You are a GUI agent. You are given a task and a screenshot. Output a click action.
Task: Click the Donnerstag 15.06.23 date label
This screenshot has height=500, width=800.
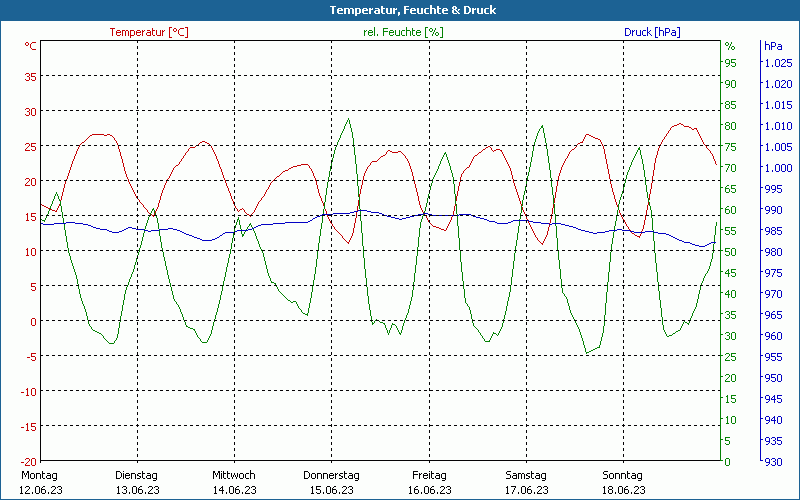[331, 482]
